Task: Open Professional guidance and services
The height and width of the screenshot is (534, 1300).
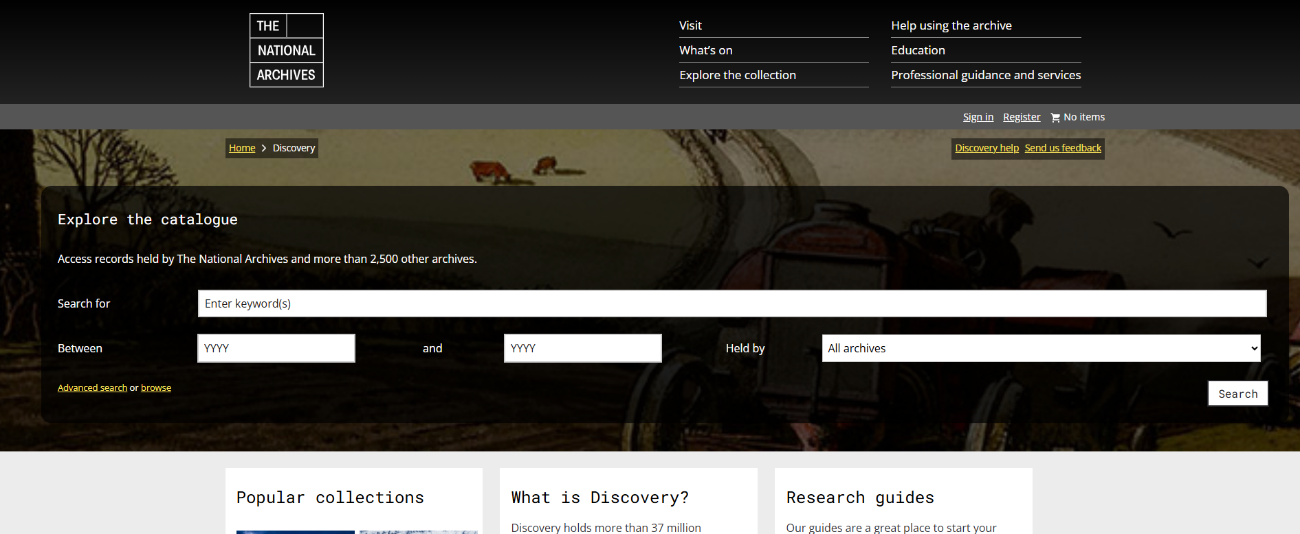Action: click(x=986, y=75)
